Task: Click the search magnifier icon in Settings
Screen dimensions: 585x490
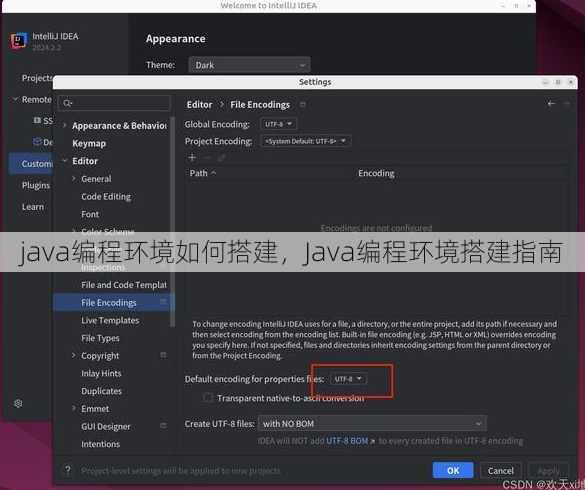Action: (x=67, y=103)
